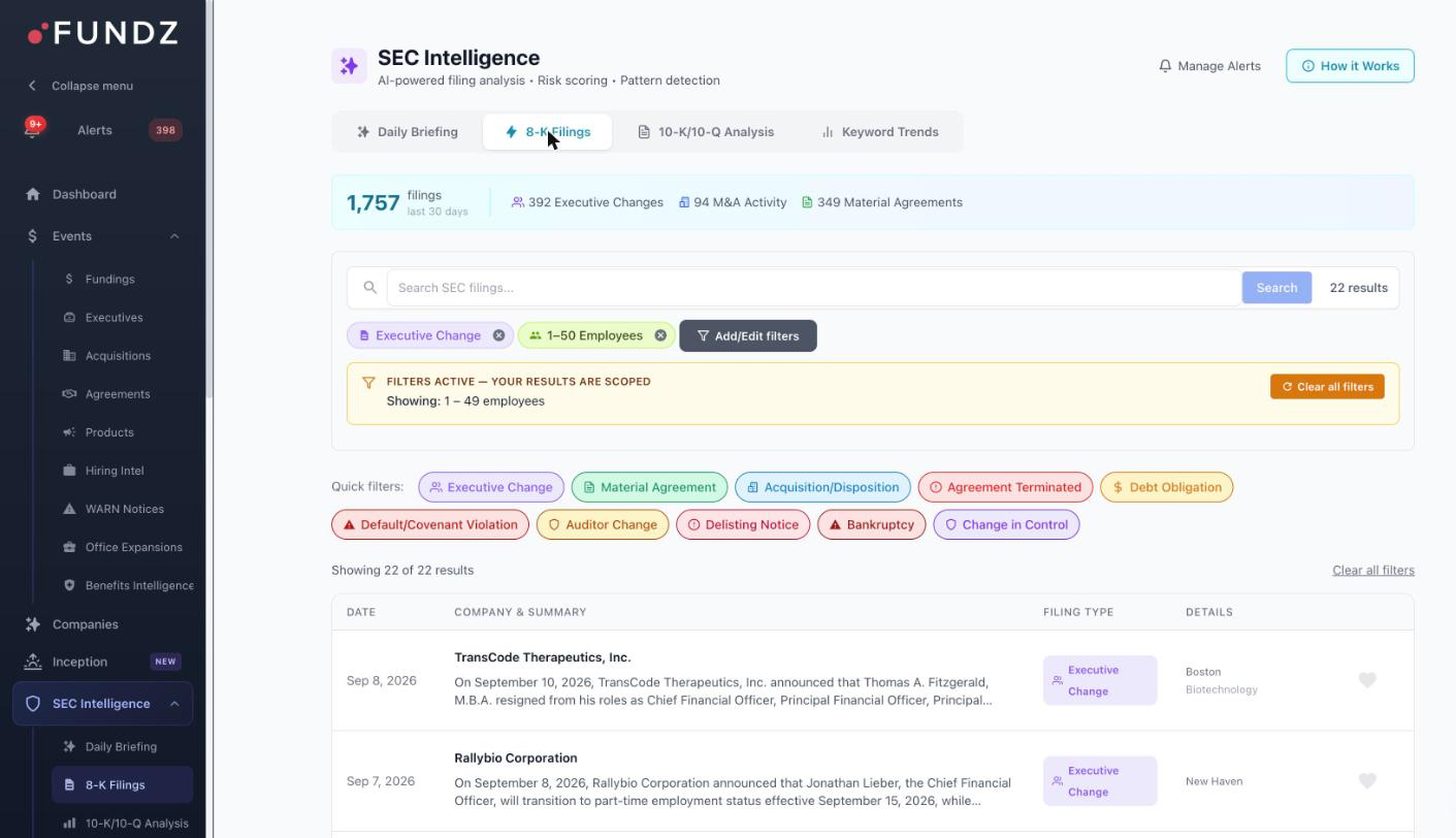
Task: Click the Manage Alerts button
Action: [x=1210, y=66]
